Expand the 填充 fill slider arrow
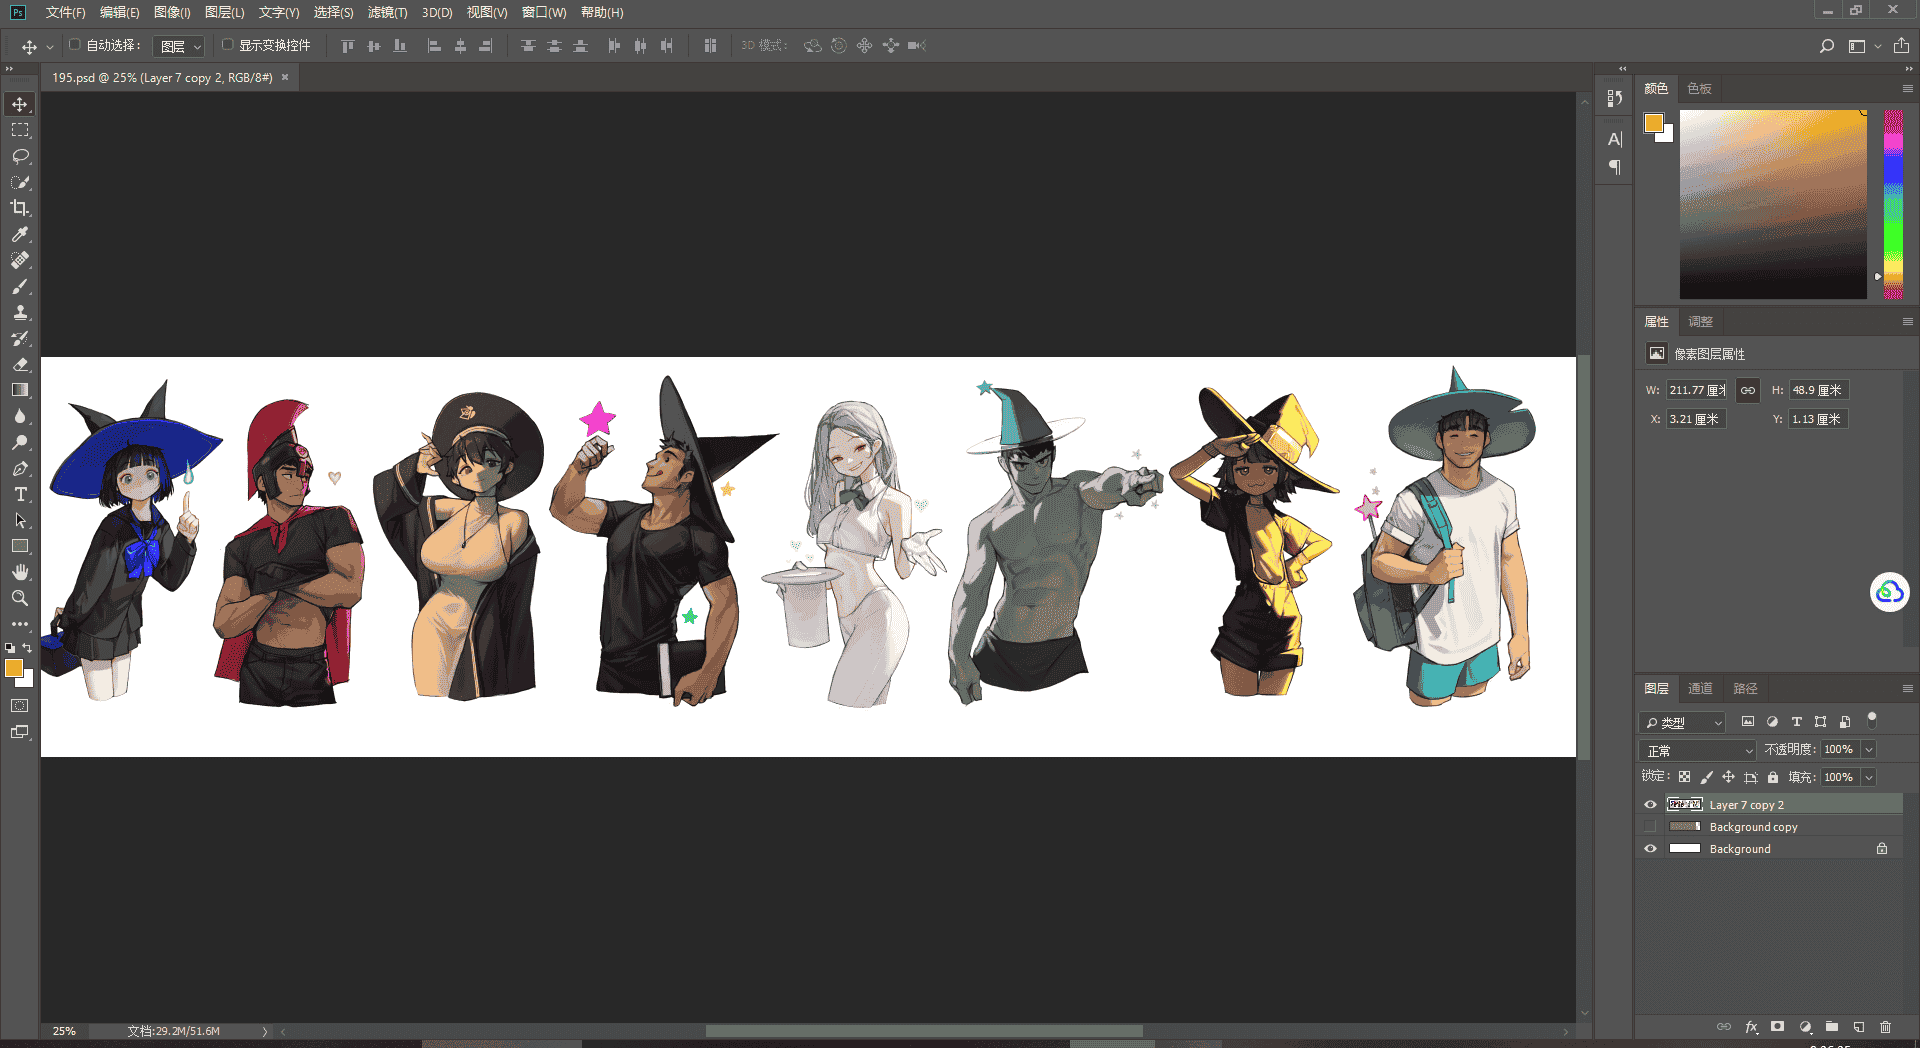Image resolution: width=1920 pixels, height=1048 pixels. [1868, 777]
